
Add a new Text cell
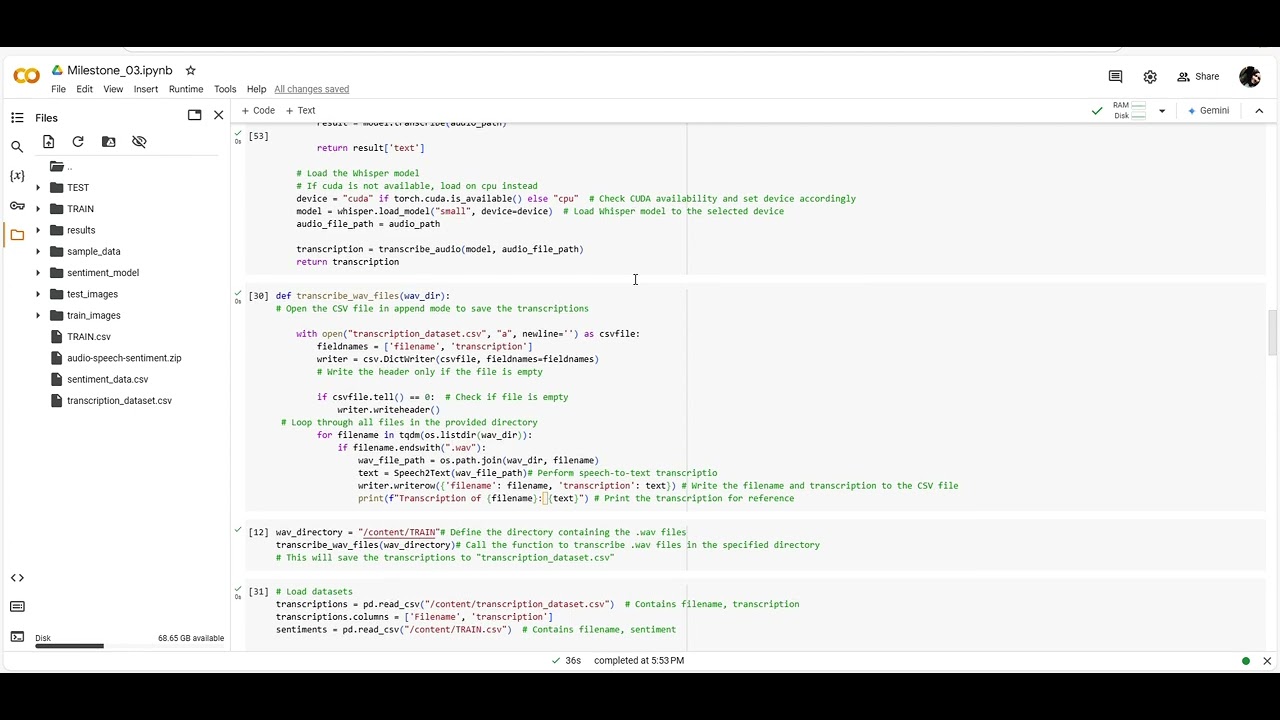coord(300,111)
